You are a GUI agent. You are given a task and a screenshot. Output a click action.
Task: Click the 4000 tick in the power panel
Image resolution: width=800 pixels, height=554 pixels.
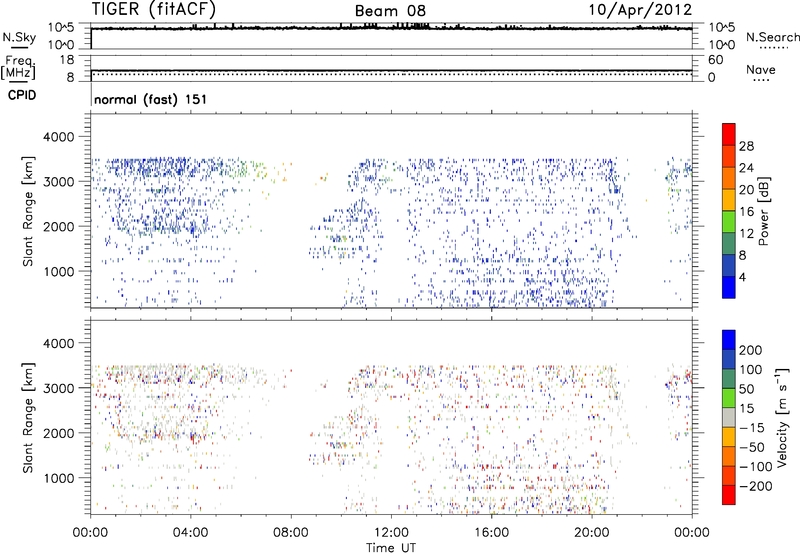[x=59, y=137]
